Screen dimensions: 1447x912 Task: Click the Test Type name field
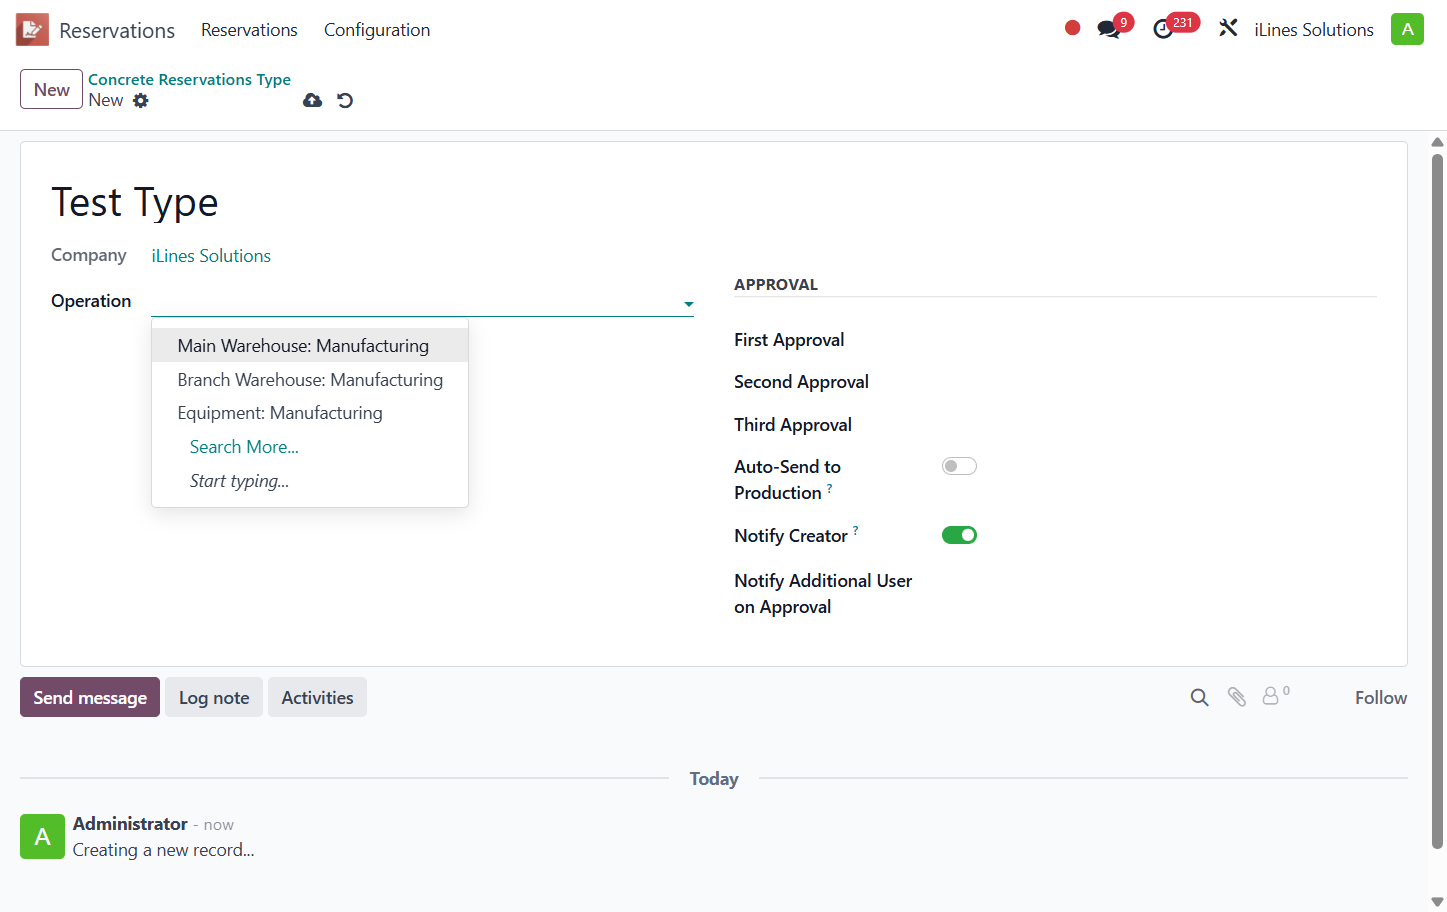click(135, 203)
